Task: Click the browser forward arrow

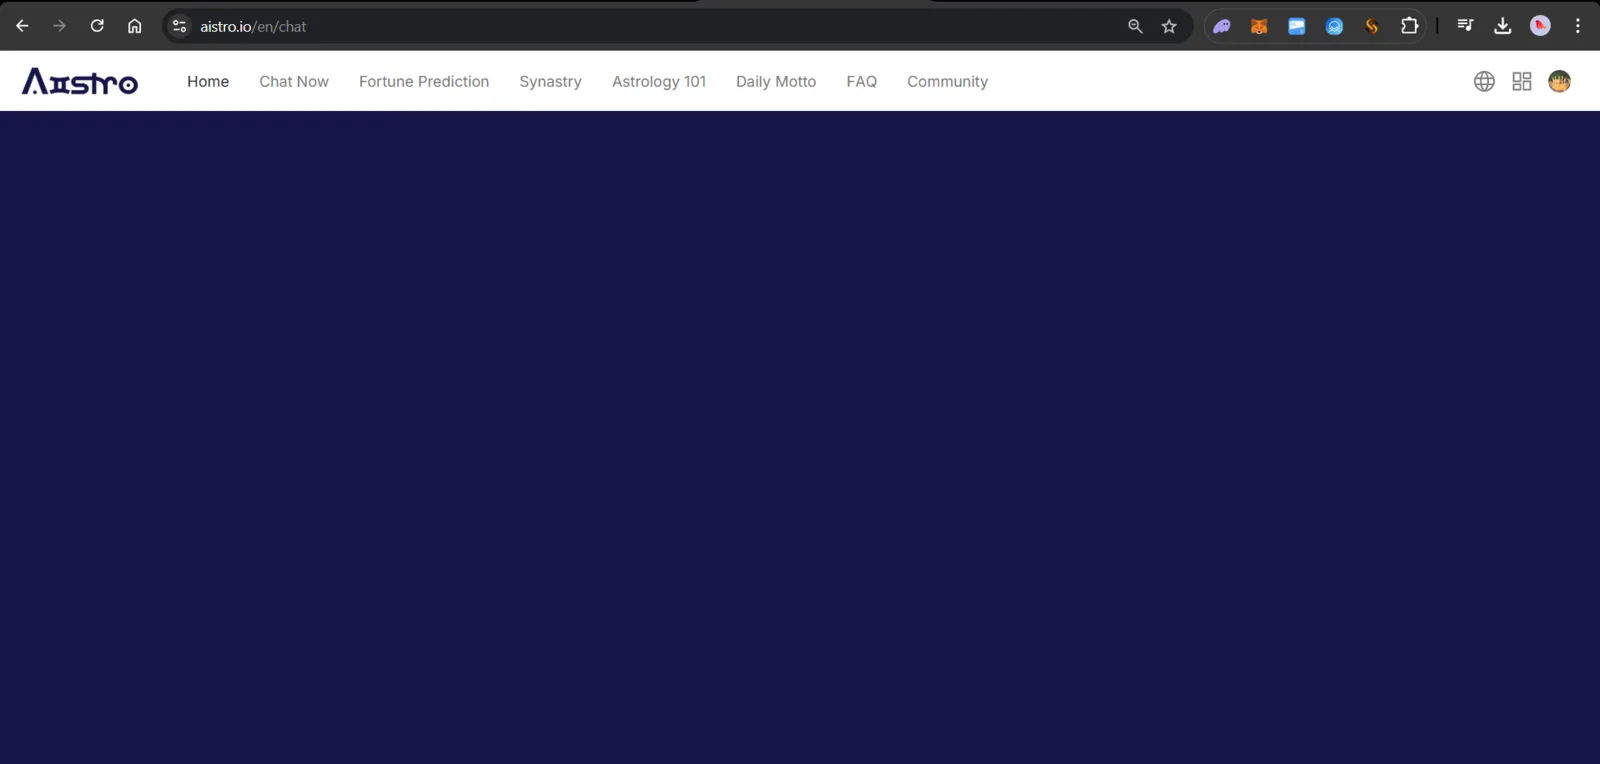Action: pos(60,26)
